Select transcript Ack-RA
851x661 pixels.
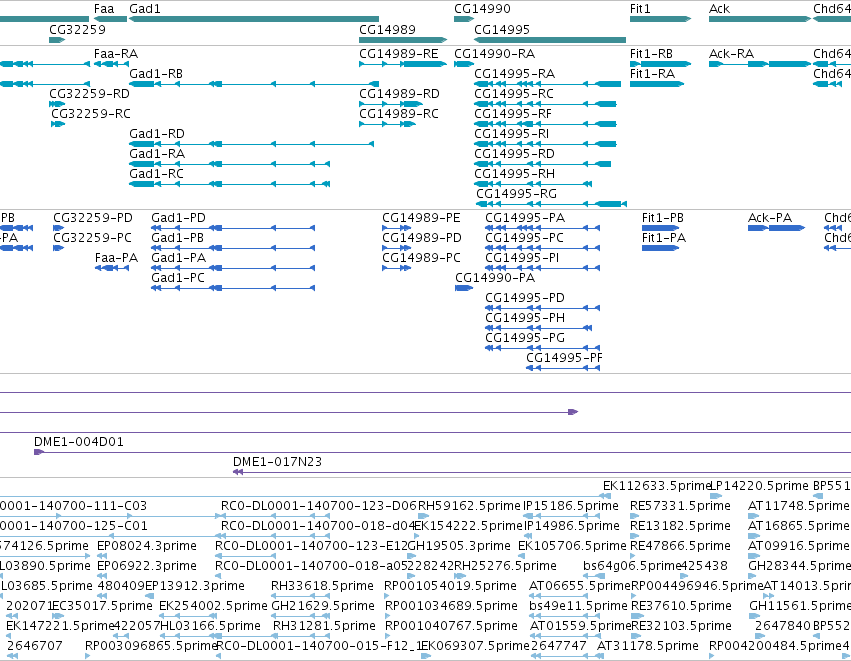tap(731, 54)
